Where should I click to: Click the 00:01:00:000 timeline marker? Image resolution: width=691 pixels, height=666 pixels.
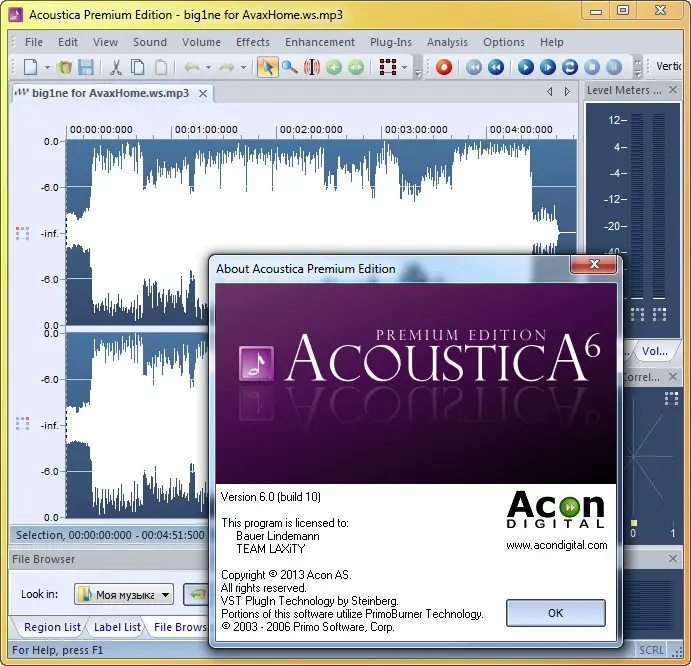coord(206,130)
